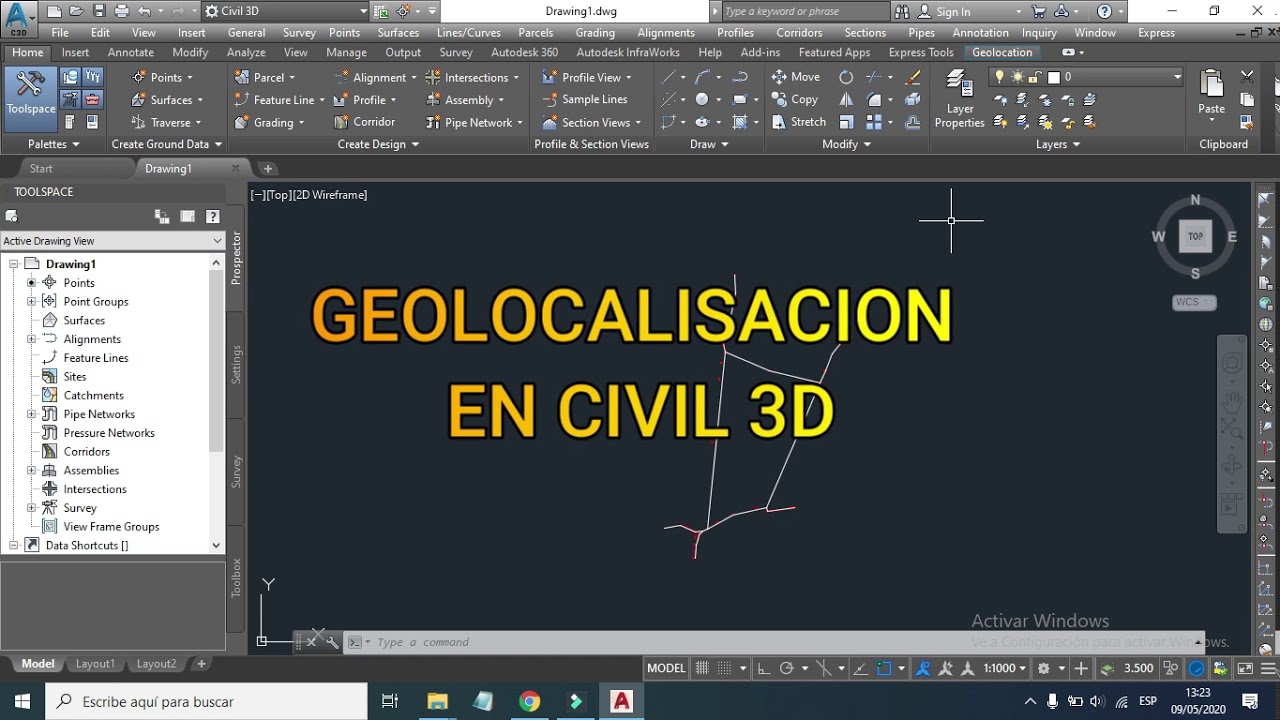Image resolution: width=1280 pixels, height=720 pixels.
Task: Click the Paste clipboard button
Action: (x=1211, y=93)
